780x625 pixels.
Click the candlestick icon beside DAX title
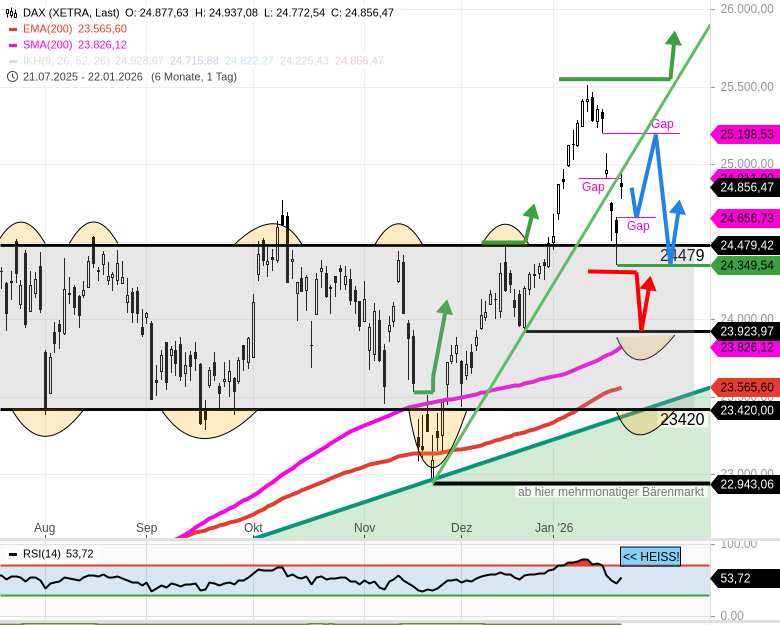pyautogui.click(x=12, y=13)
